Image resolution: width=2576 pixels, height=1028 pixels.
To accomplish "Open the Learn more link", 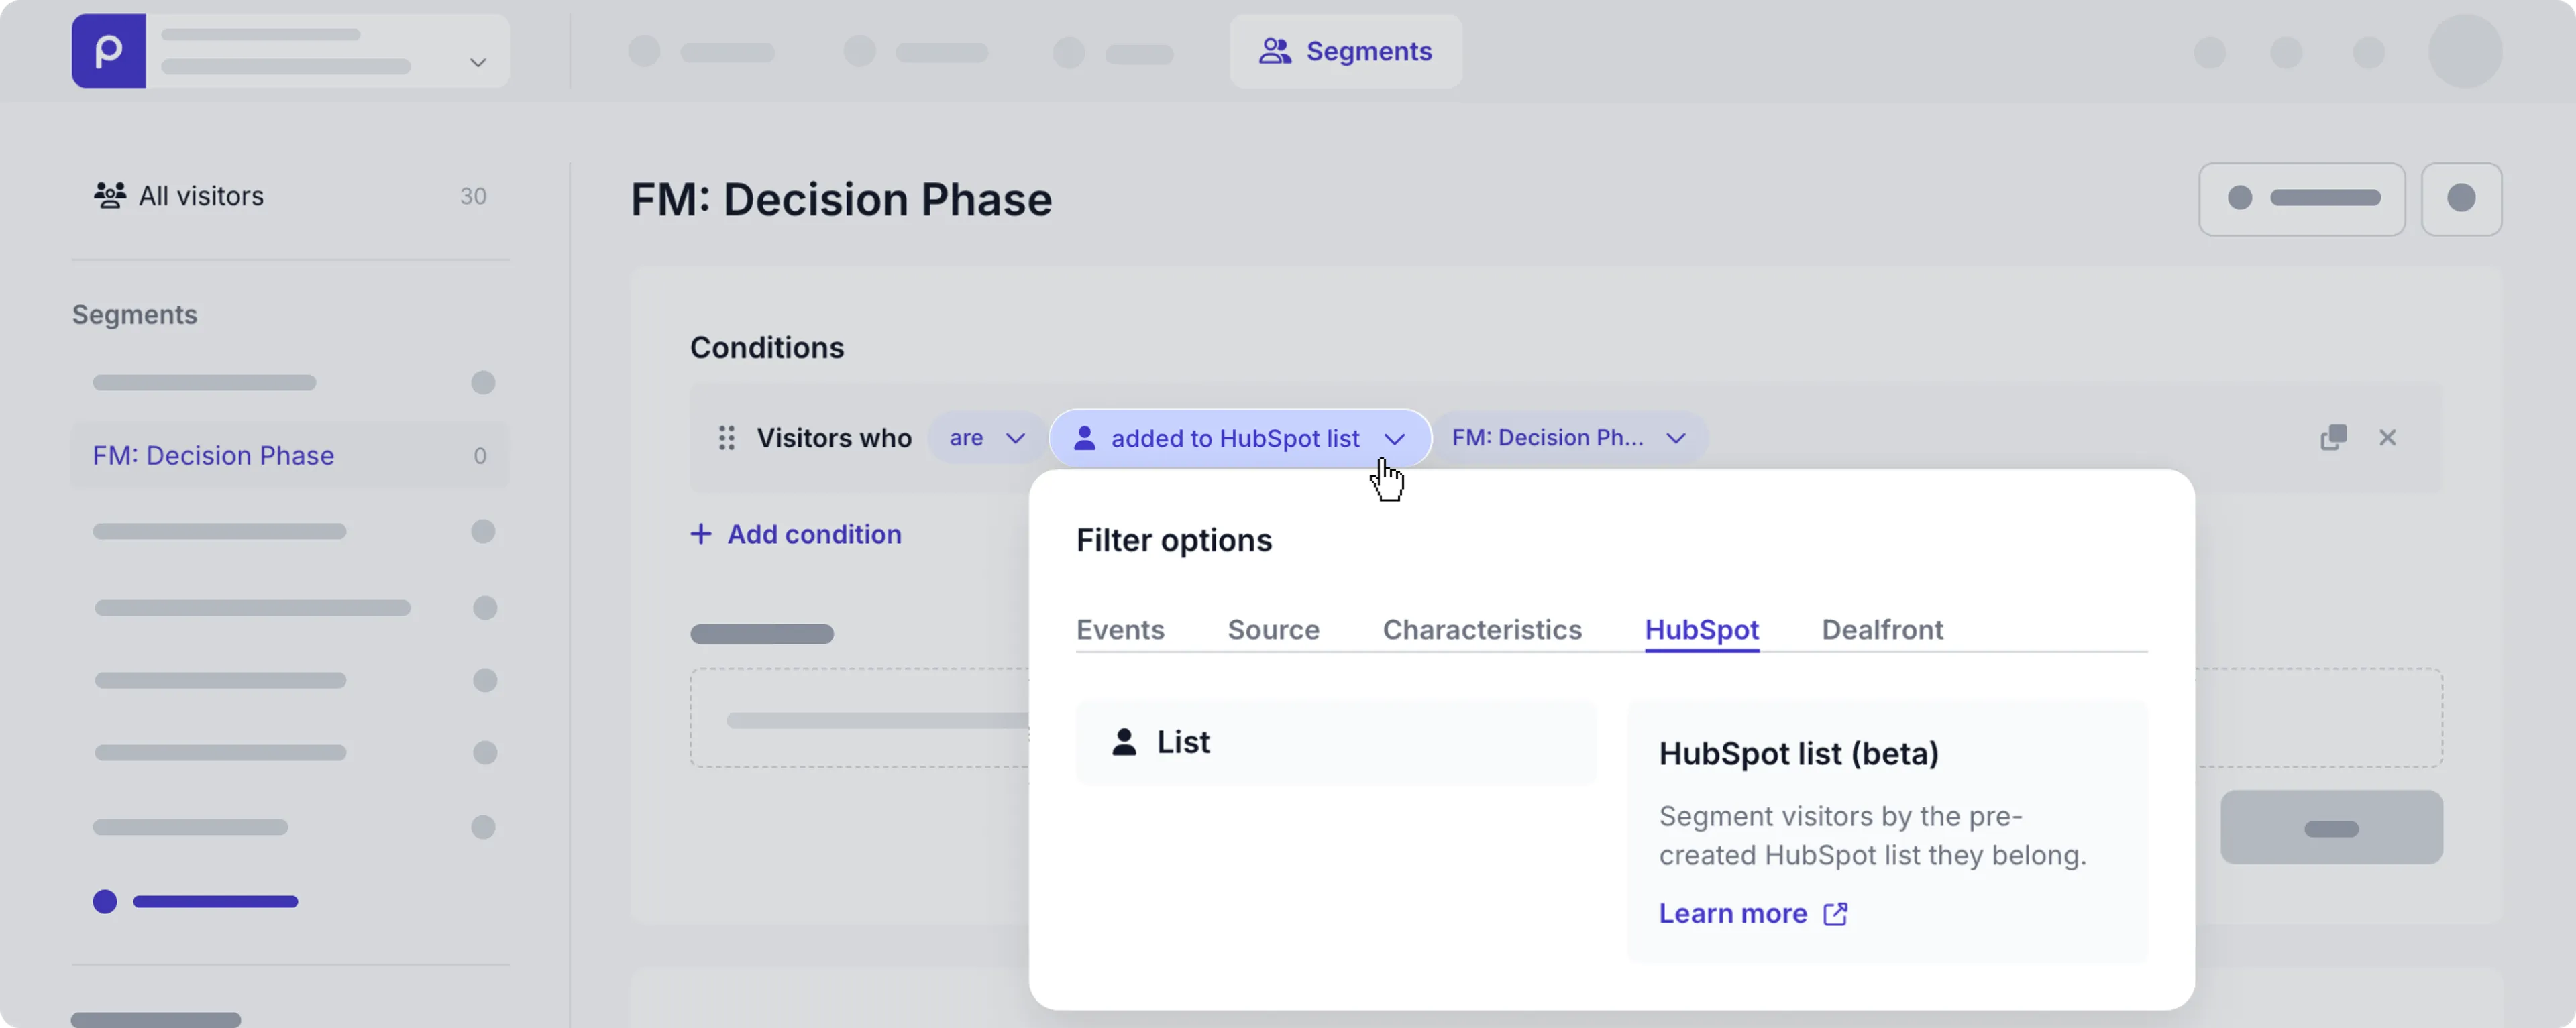I will click(1733, 913).
